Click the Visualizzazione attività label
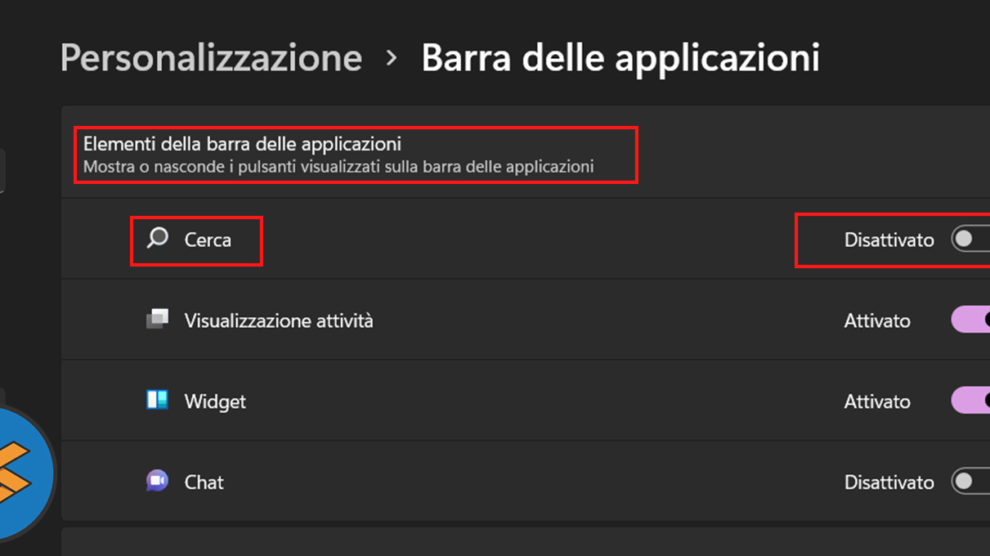990x556 pixels. 278,321
